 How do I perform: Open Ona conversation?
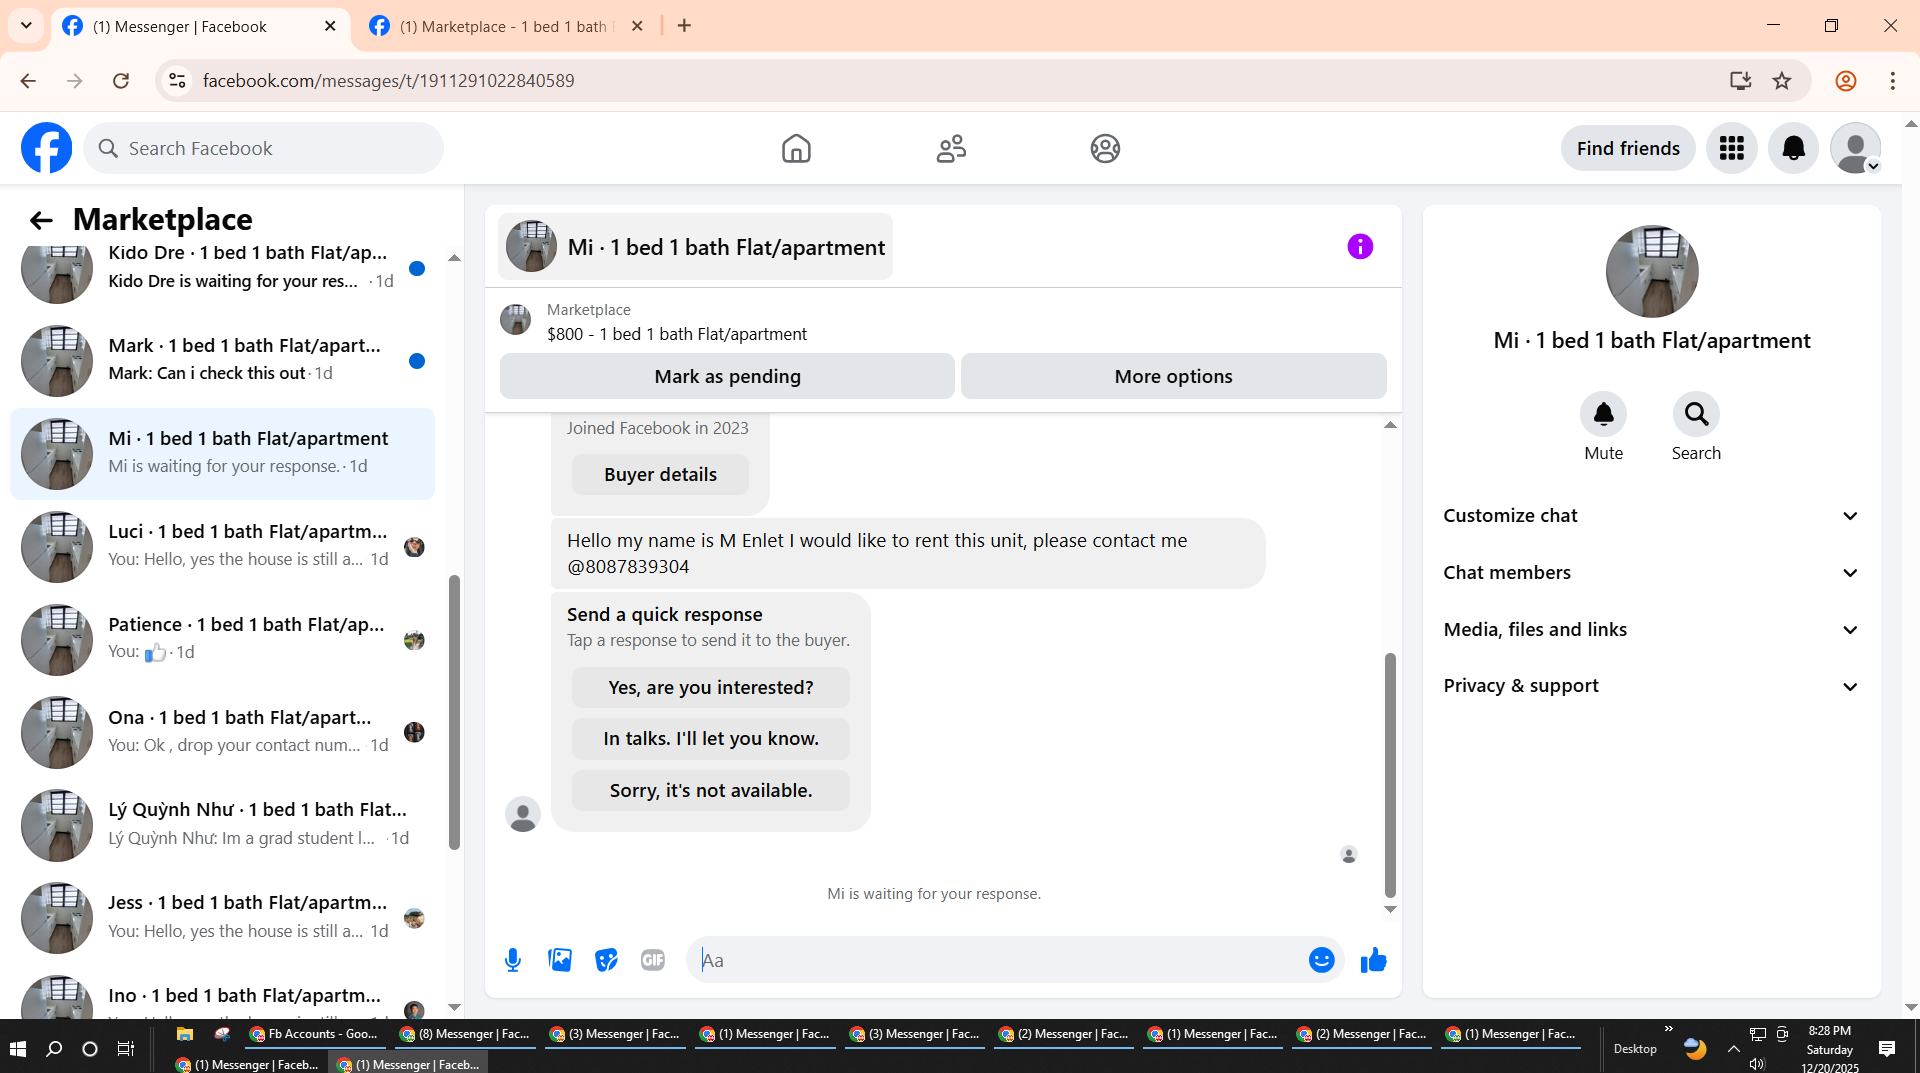tap(222, 732)
